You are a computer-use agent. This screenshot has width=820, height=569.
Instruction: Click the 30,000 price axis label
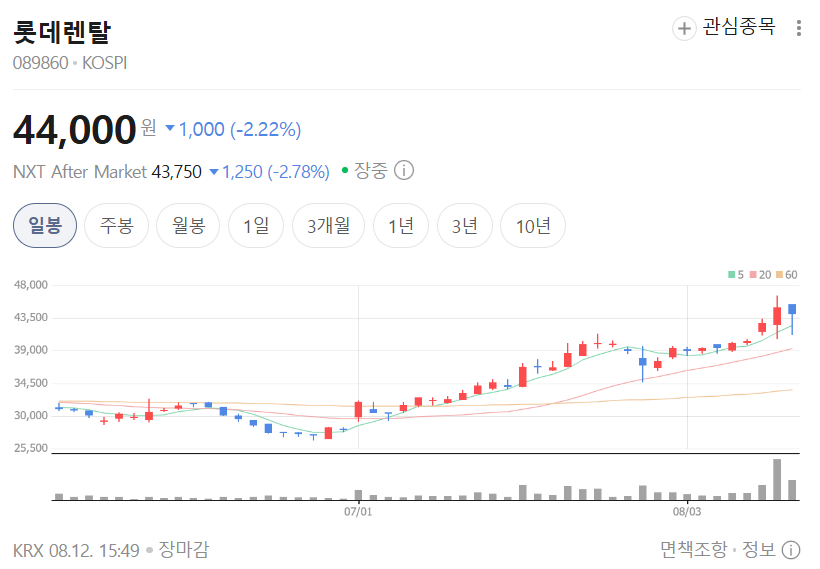[x=31, y=415]
